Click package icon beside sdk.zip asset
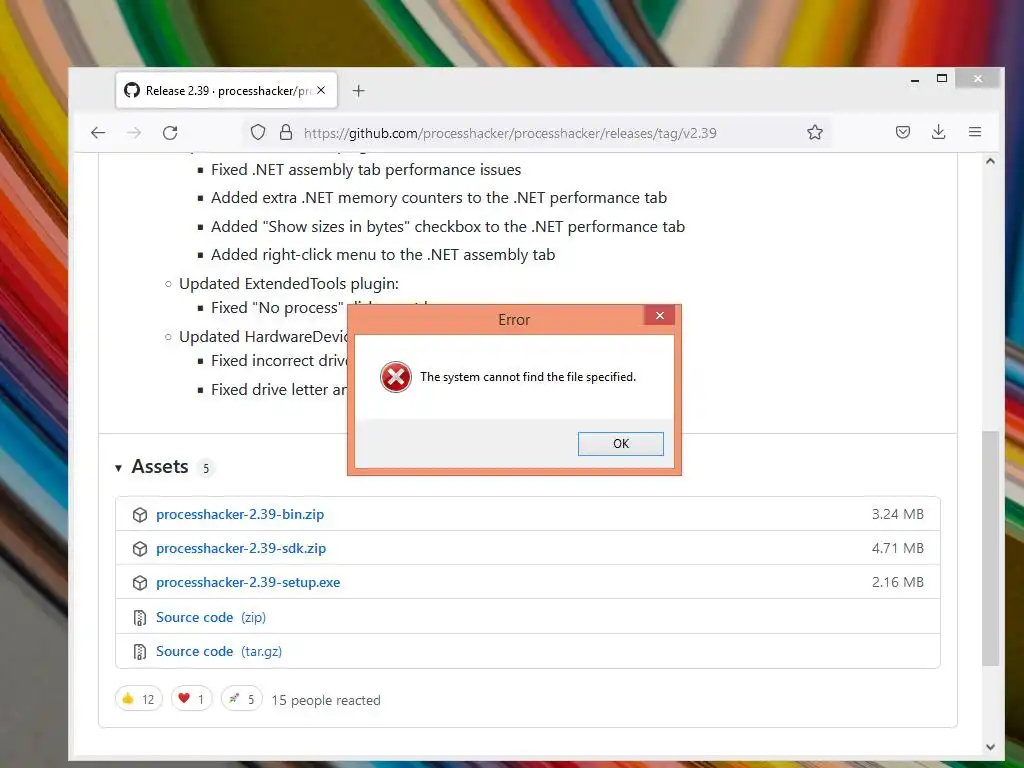 pos(140,549)
